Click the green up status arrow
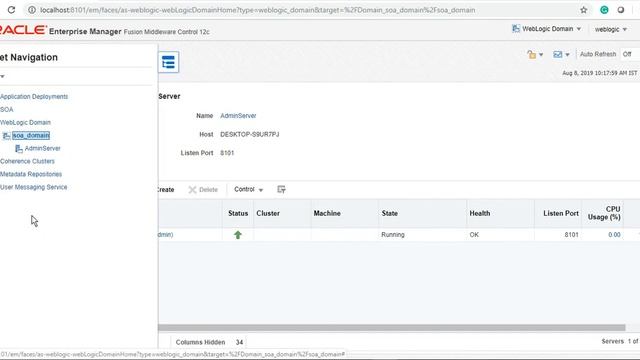Image resolution: width=640 pixels, height=360 pixels. tap(238, 235)
